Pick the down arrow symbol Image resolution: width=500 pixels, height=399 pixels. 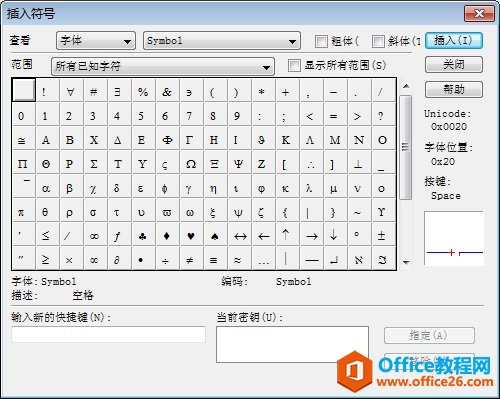click(335, 236)
